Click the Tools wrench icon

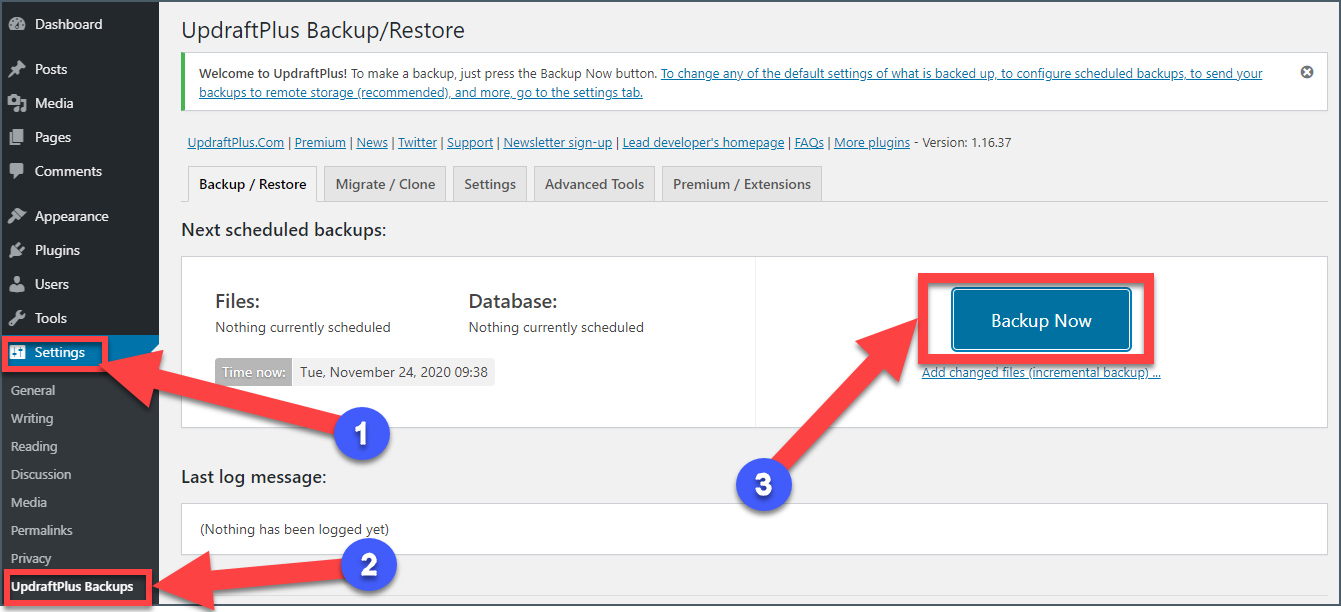point(17,318)
